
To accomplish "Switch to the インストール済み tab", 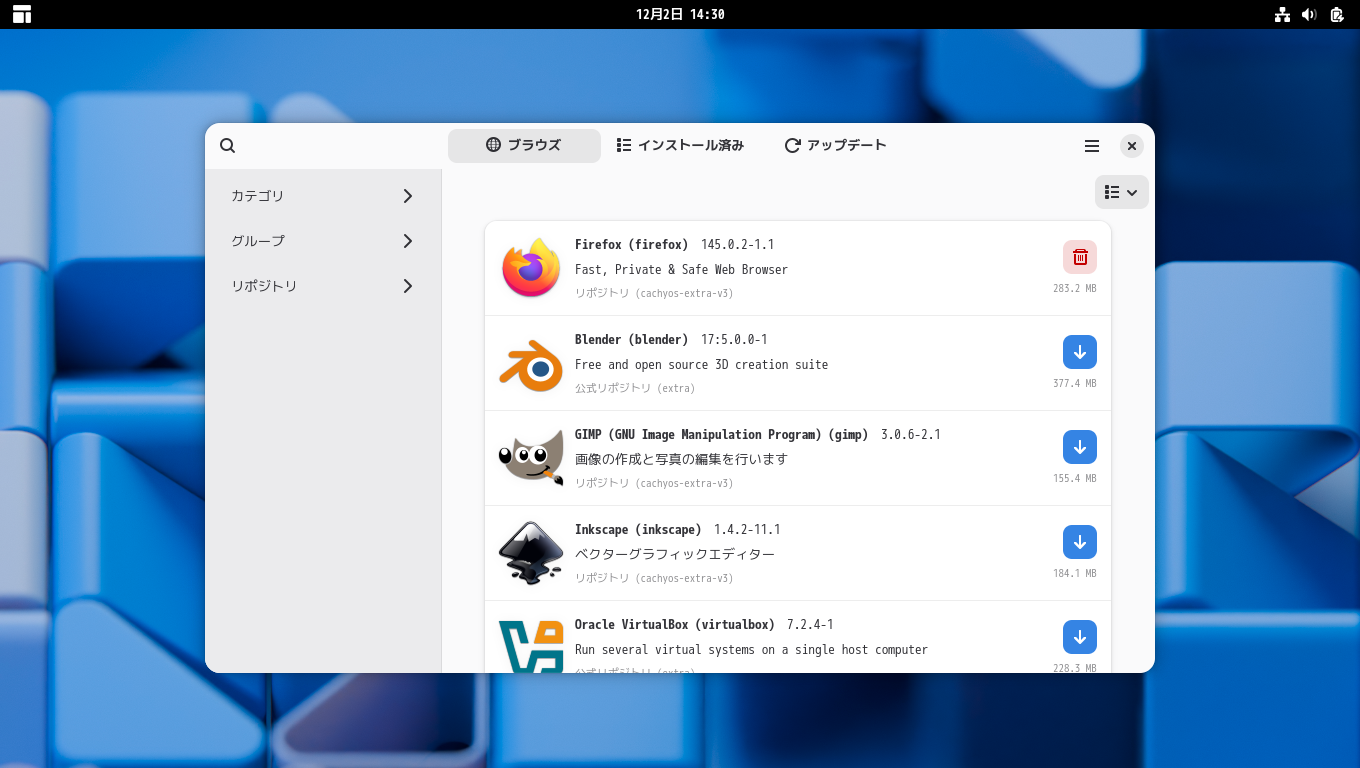I will 680,146.
